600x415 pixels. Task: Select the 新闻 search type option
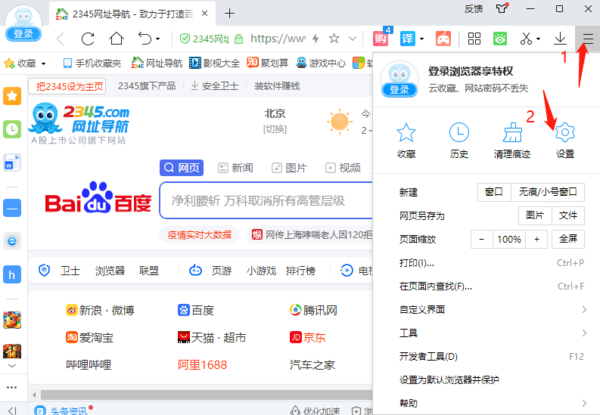coord(234,167)
